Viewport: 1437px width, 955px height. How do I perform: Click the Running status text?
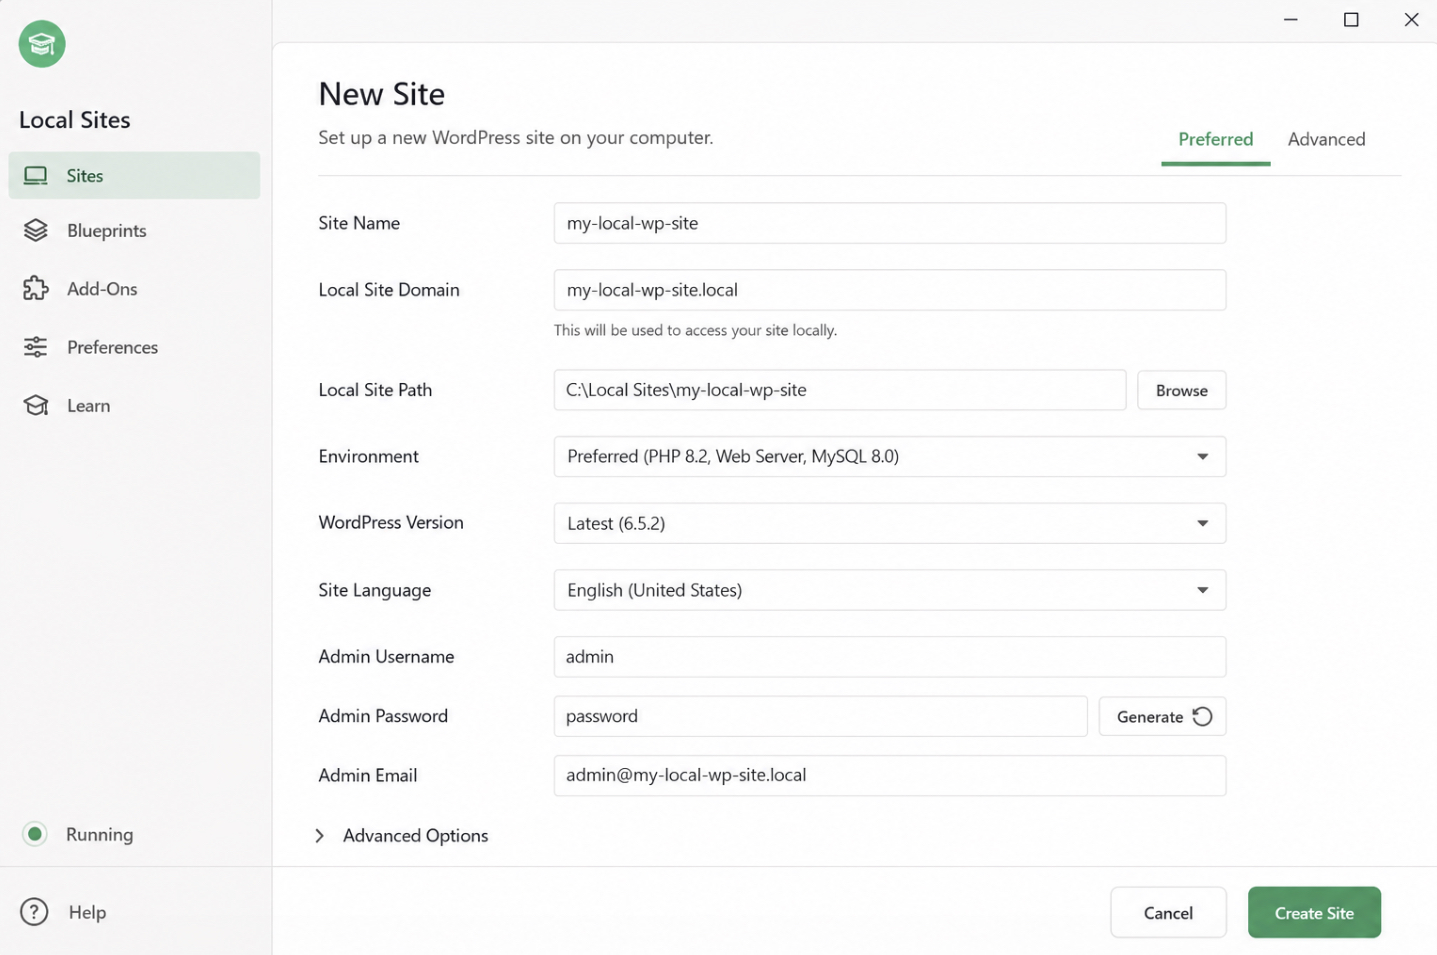(99, 834)
